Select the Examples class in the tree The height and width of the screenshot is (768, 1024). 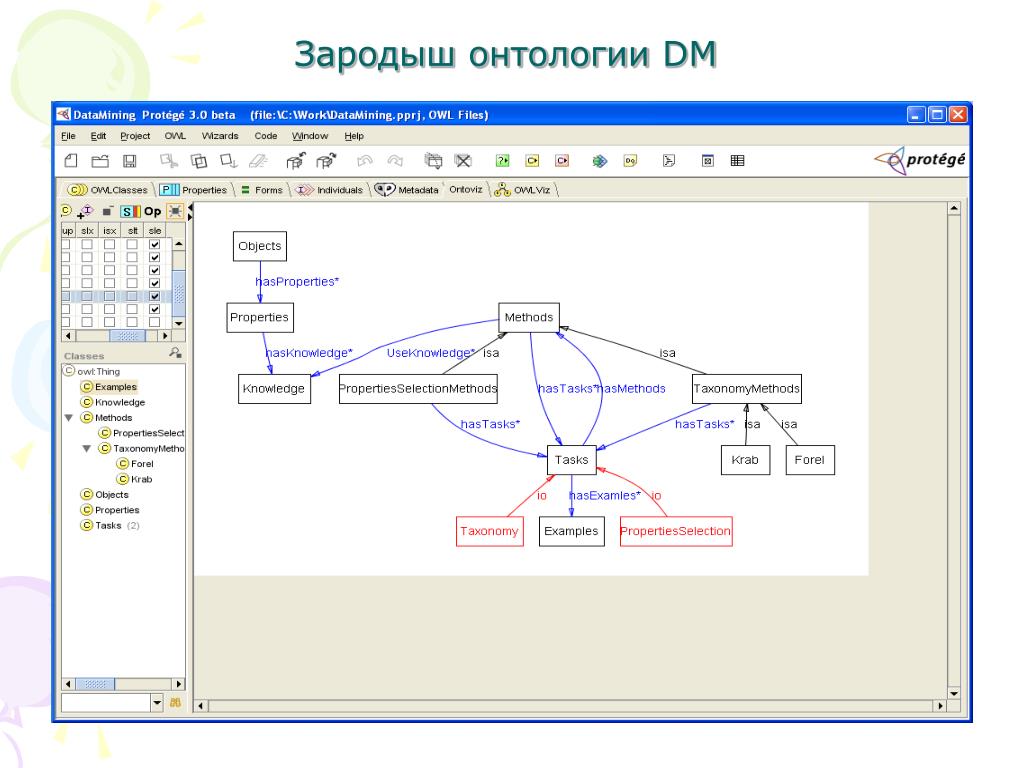pos(109,387)
